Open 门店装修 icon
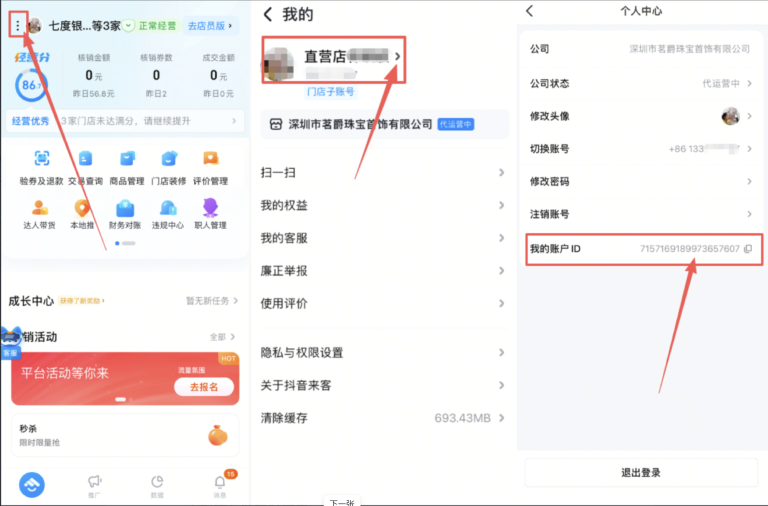768x506 pixels. [169, 159]
